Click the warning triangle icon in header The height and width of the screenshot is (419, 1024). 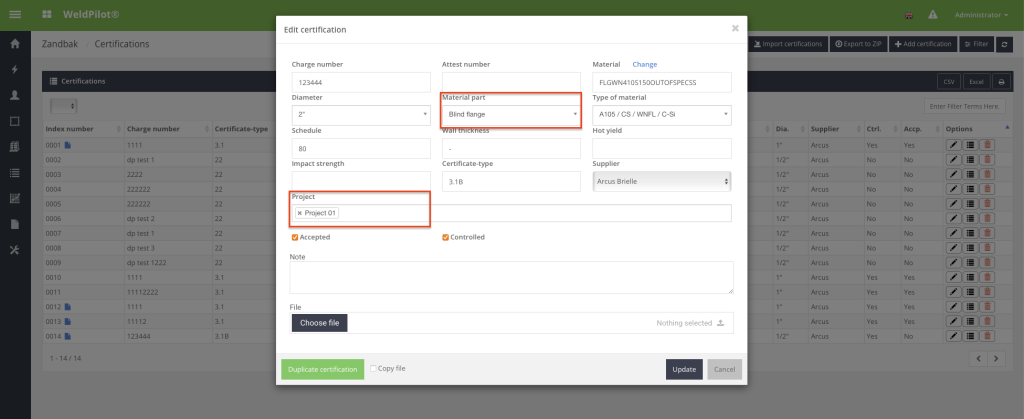coord(932,15)
